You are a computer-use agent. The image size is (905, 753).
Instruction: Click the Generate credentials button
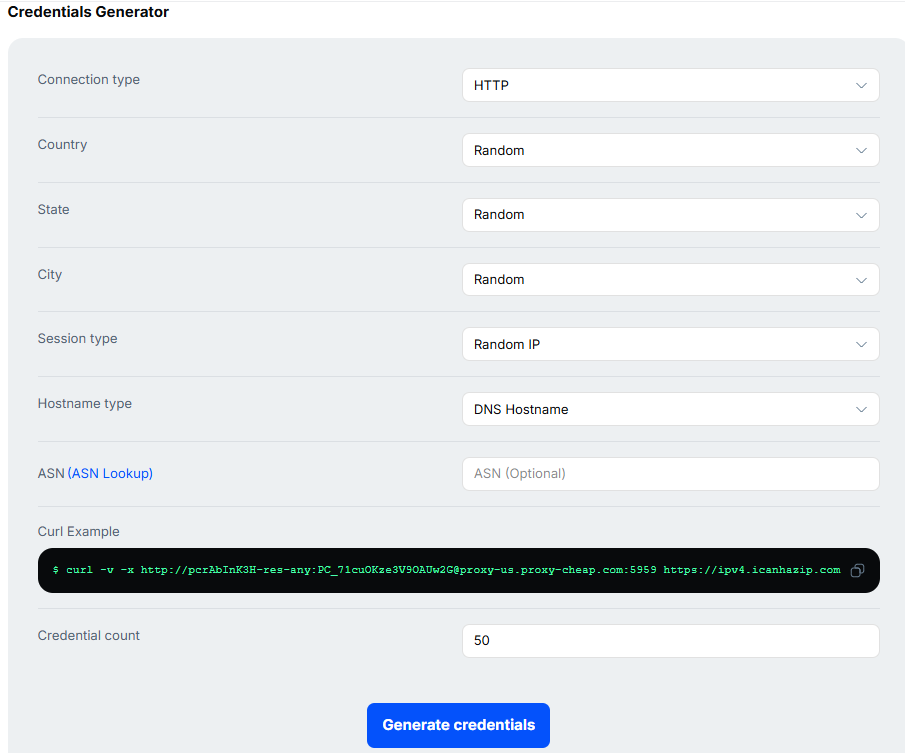point(458,725)
